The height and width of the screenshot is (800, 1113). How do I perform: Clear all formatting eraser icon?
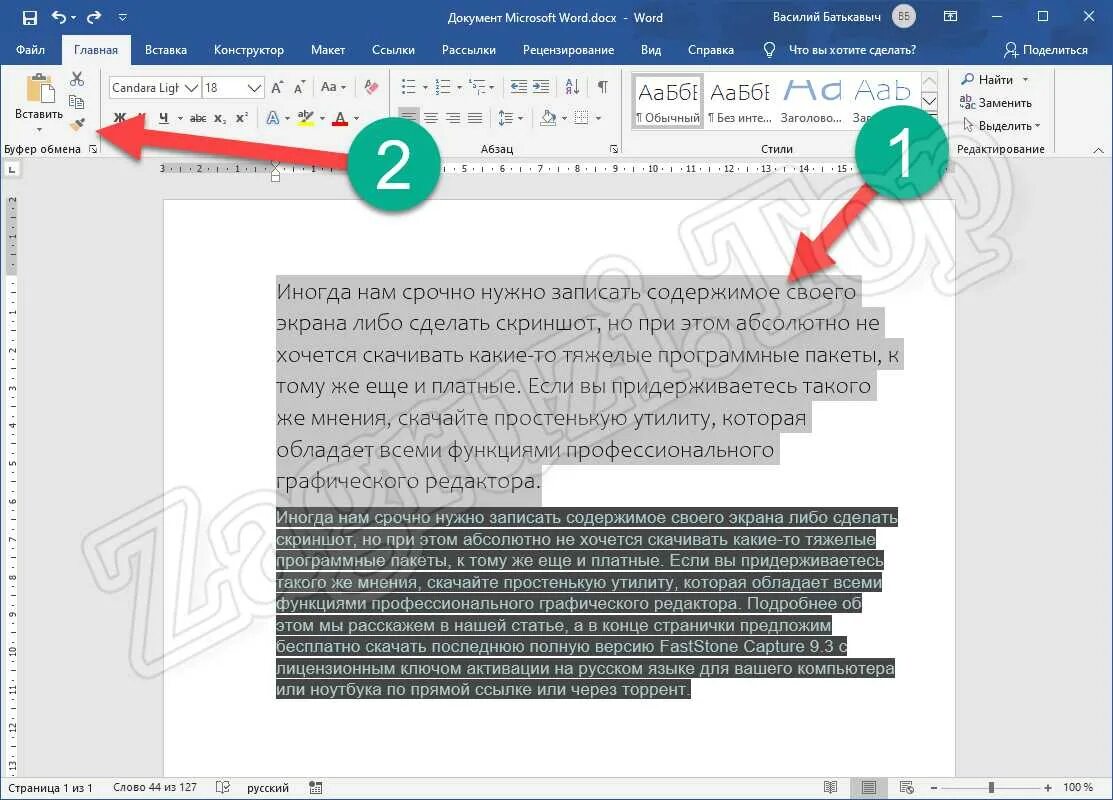(x=371, y=87)
